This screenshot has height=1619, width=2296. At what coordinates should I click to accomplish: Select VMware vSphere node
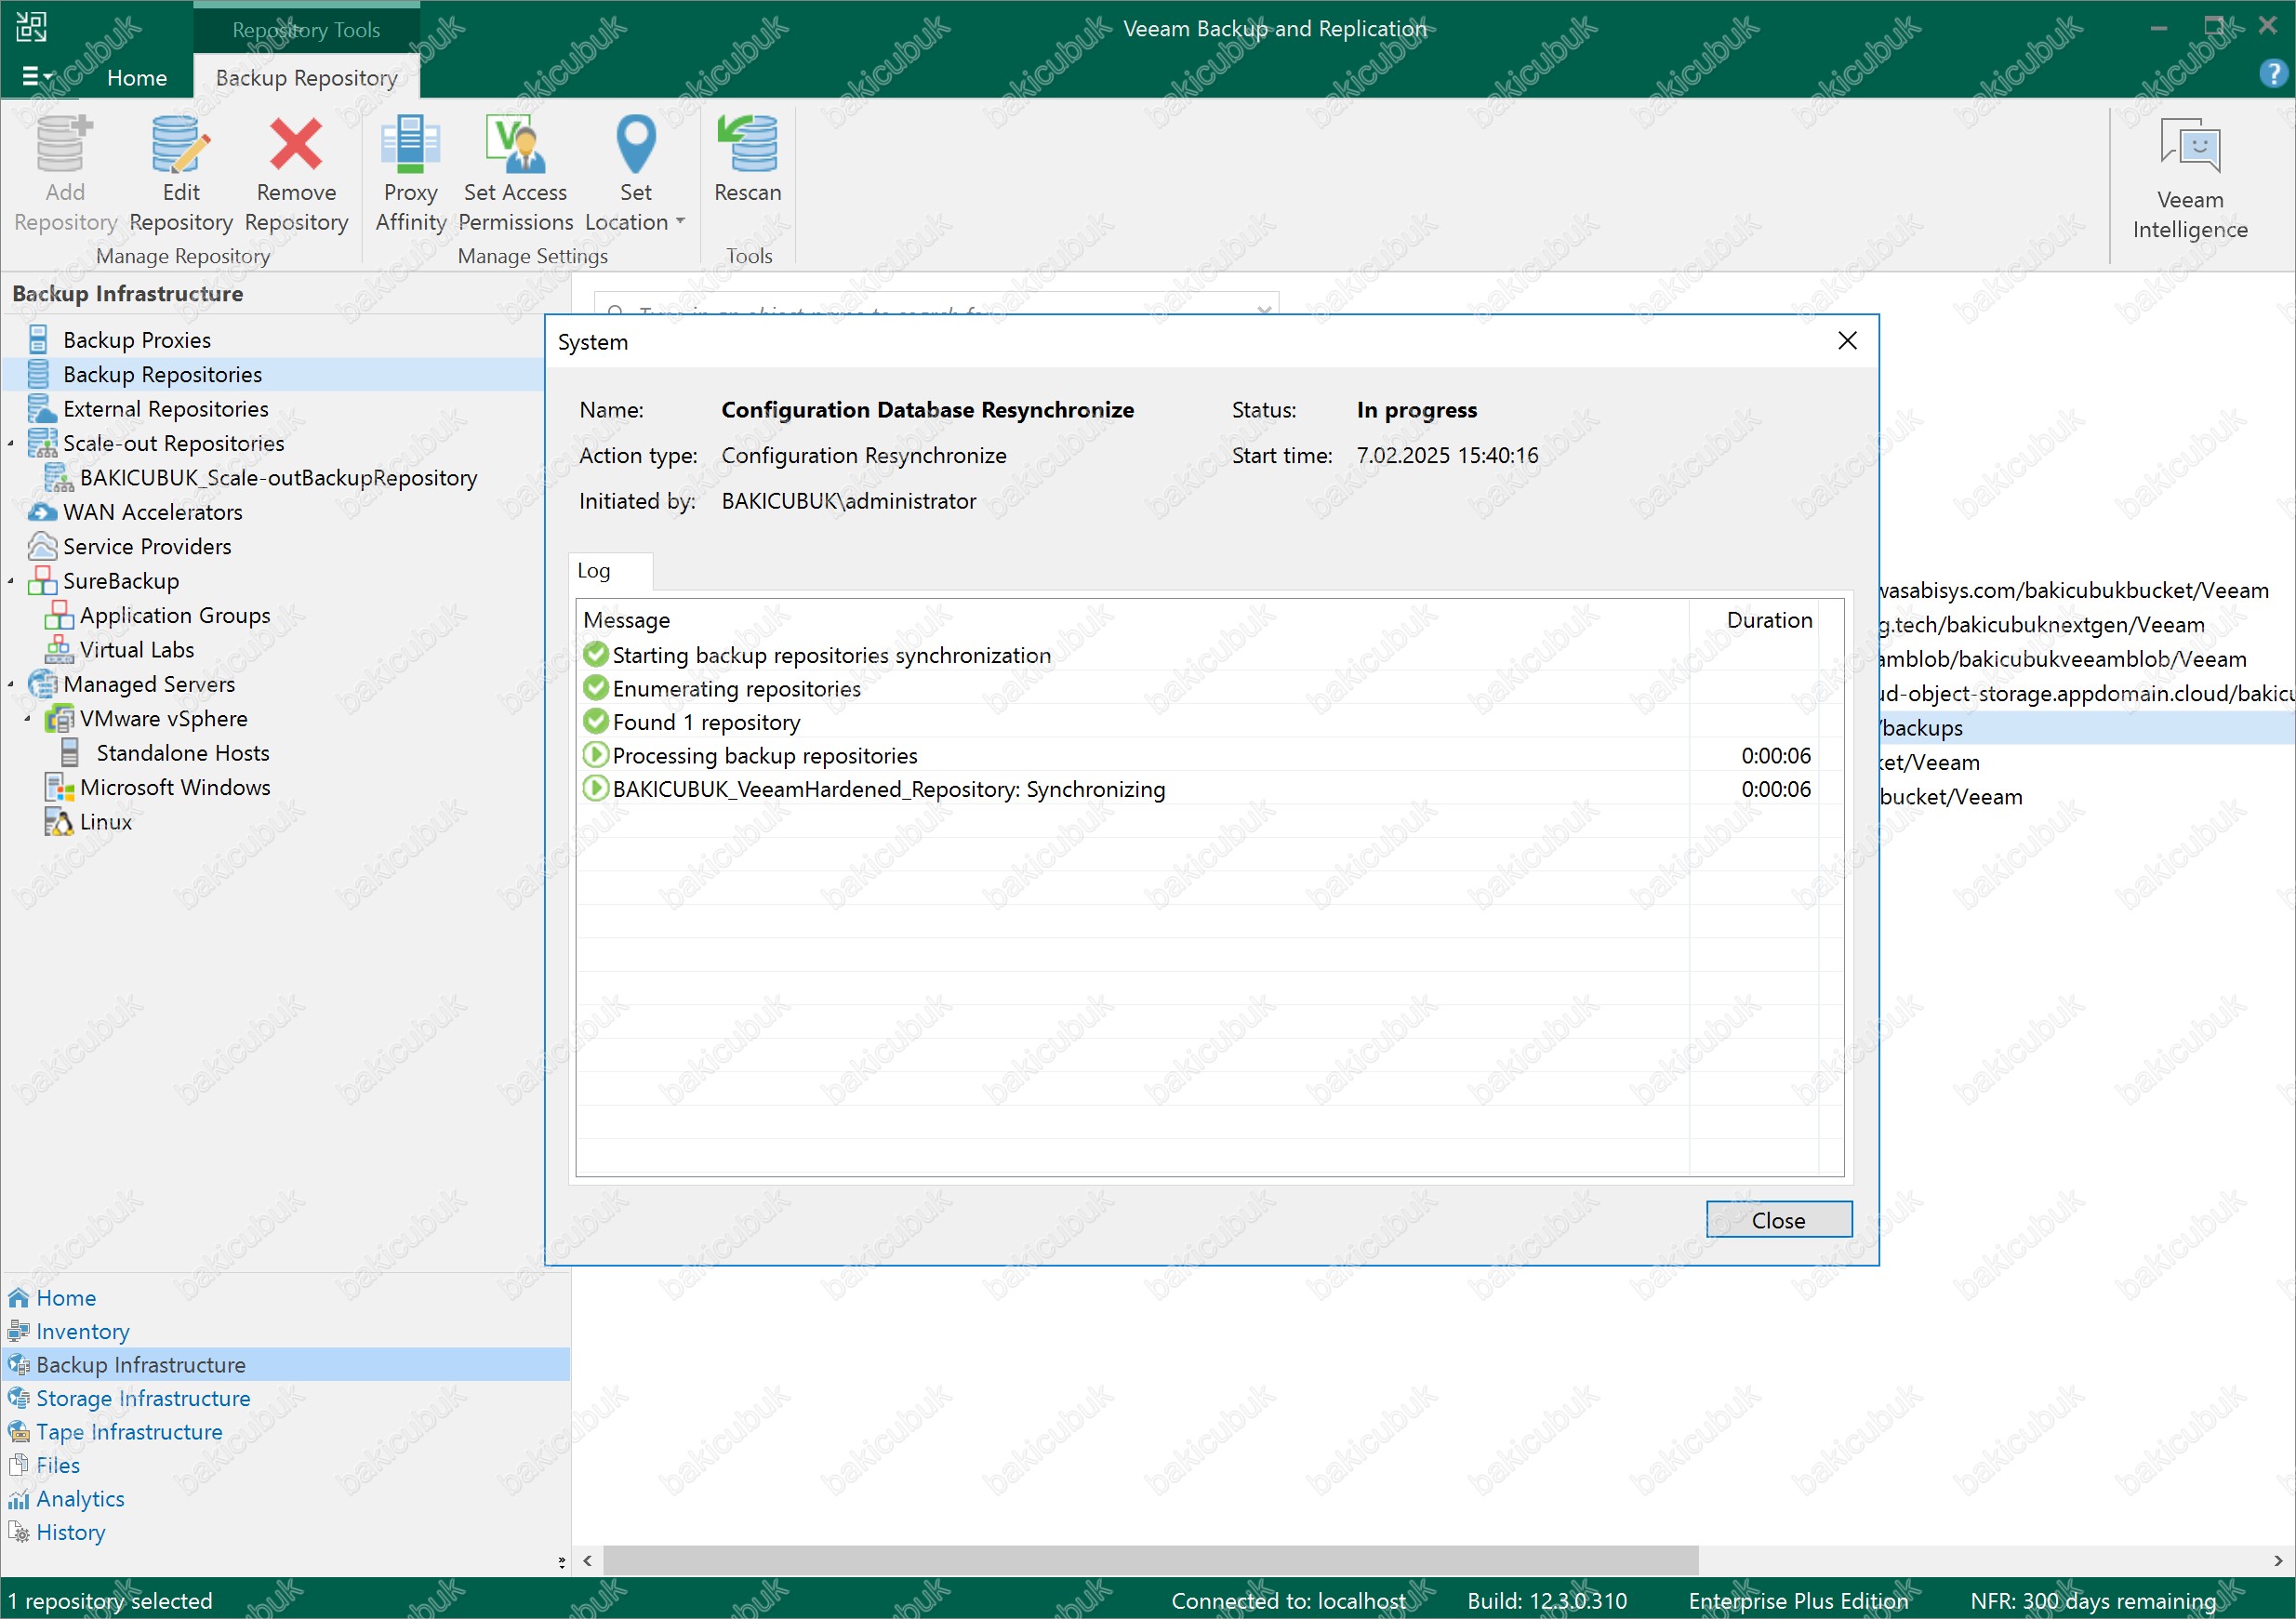click(x=164, y=719)
